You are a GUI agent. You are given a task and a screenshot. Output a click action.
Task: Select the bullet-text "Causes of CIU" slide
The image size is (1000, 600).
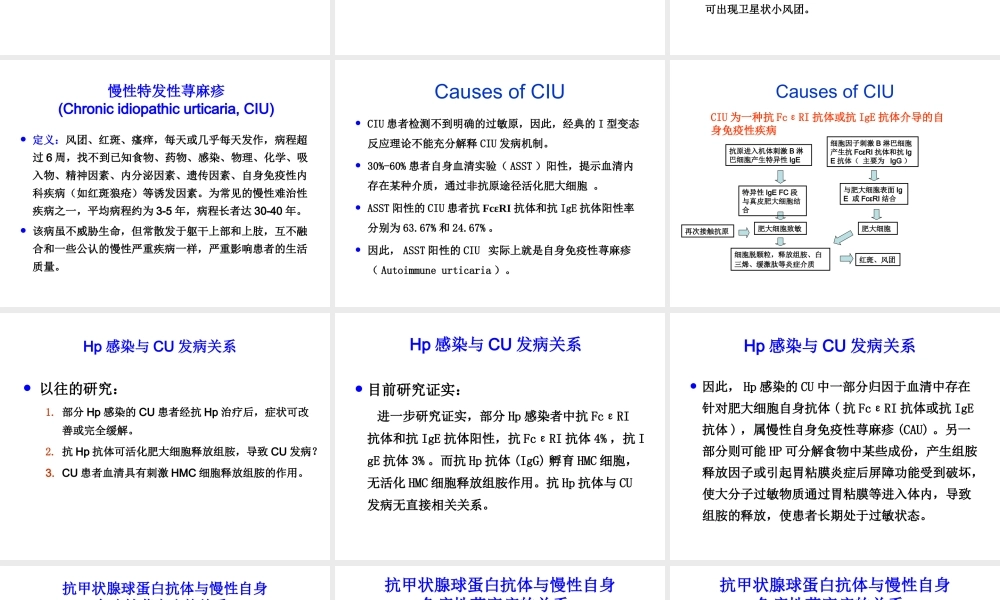(499, 185)
